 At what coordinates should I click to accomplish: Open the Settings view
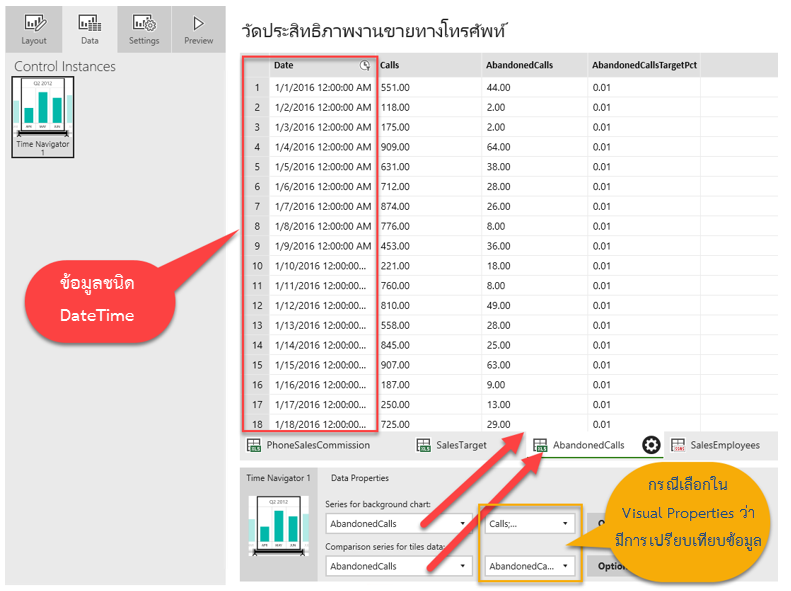click(143, 29)
